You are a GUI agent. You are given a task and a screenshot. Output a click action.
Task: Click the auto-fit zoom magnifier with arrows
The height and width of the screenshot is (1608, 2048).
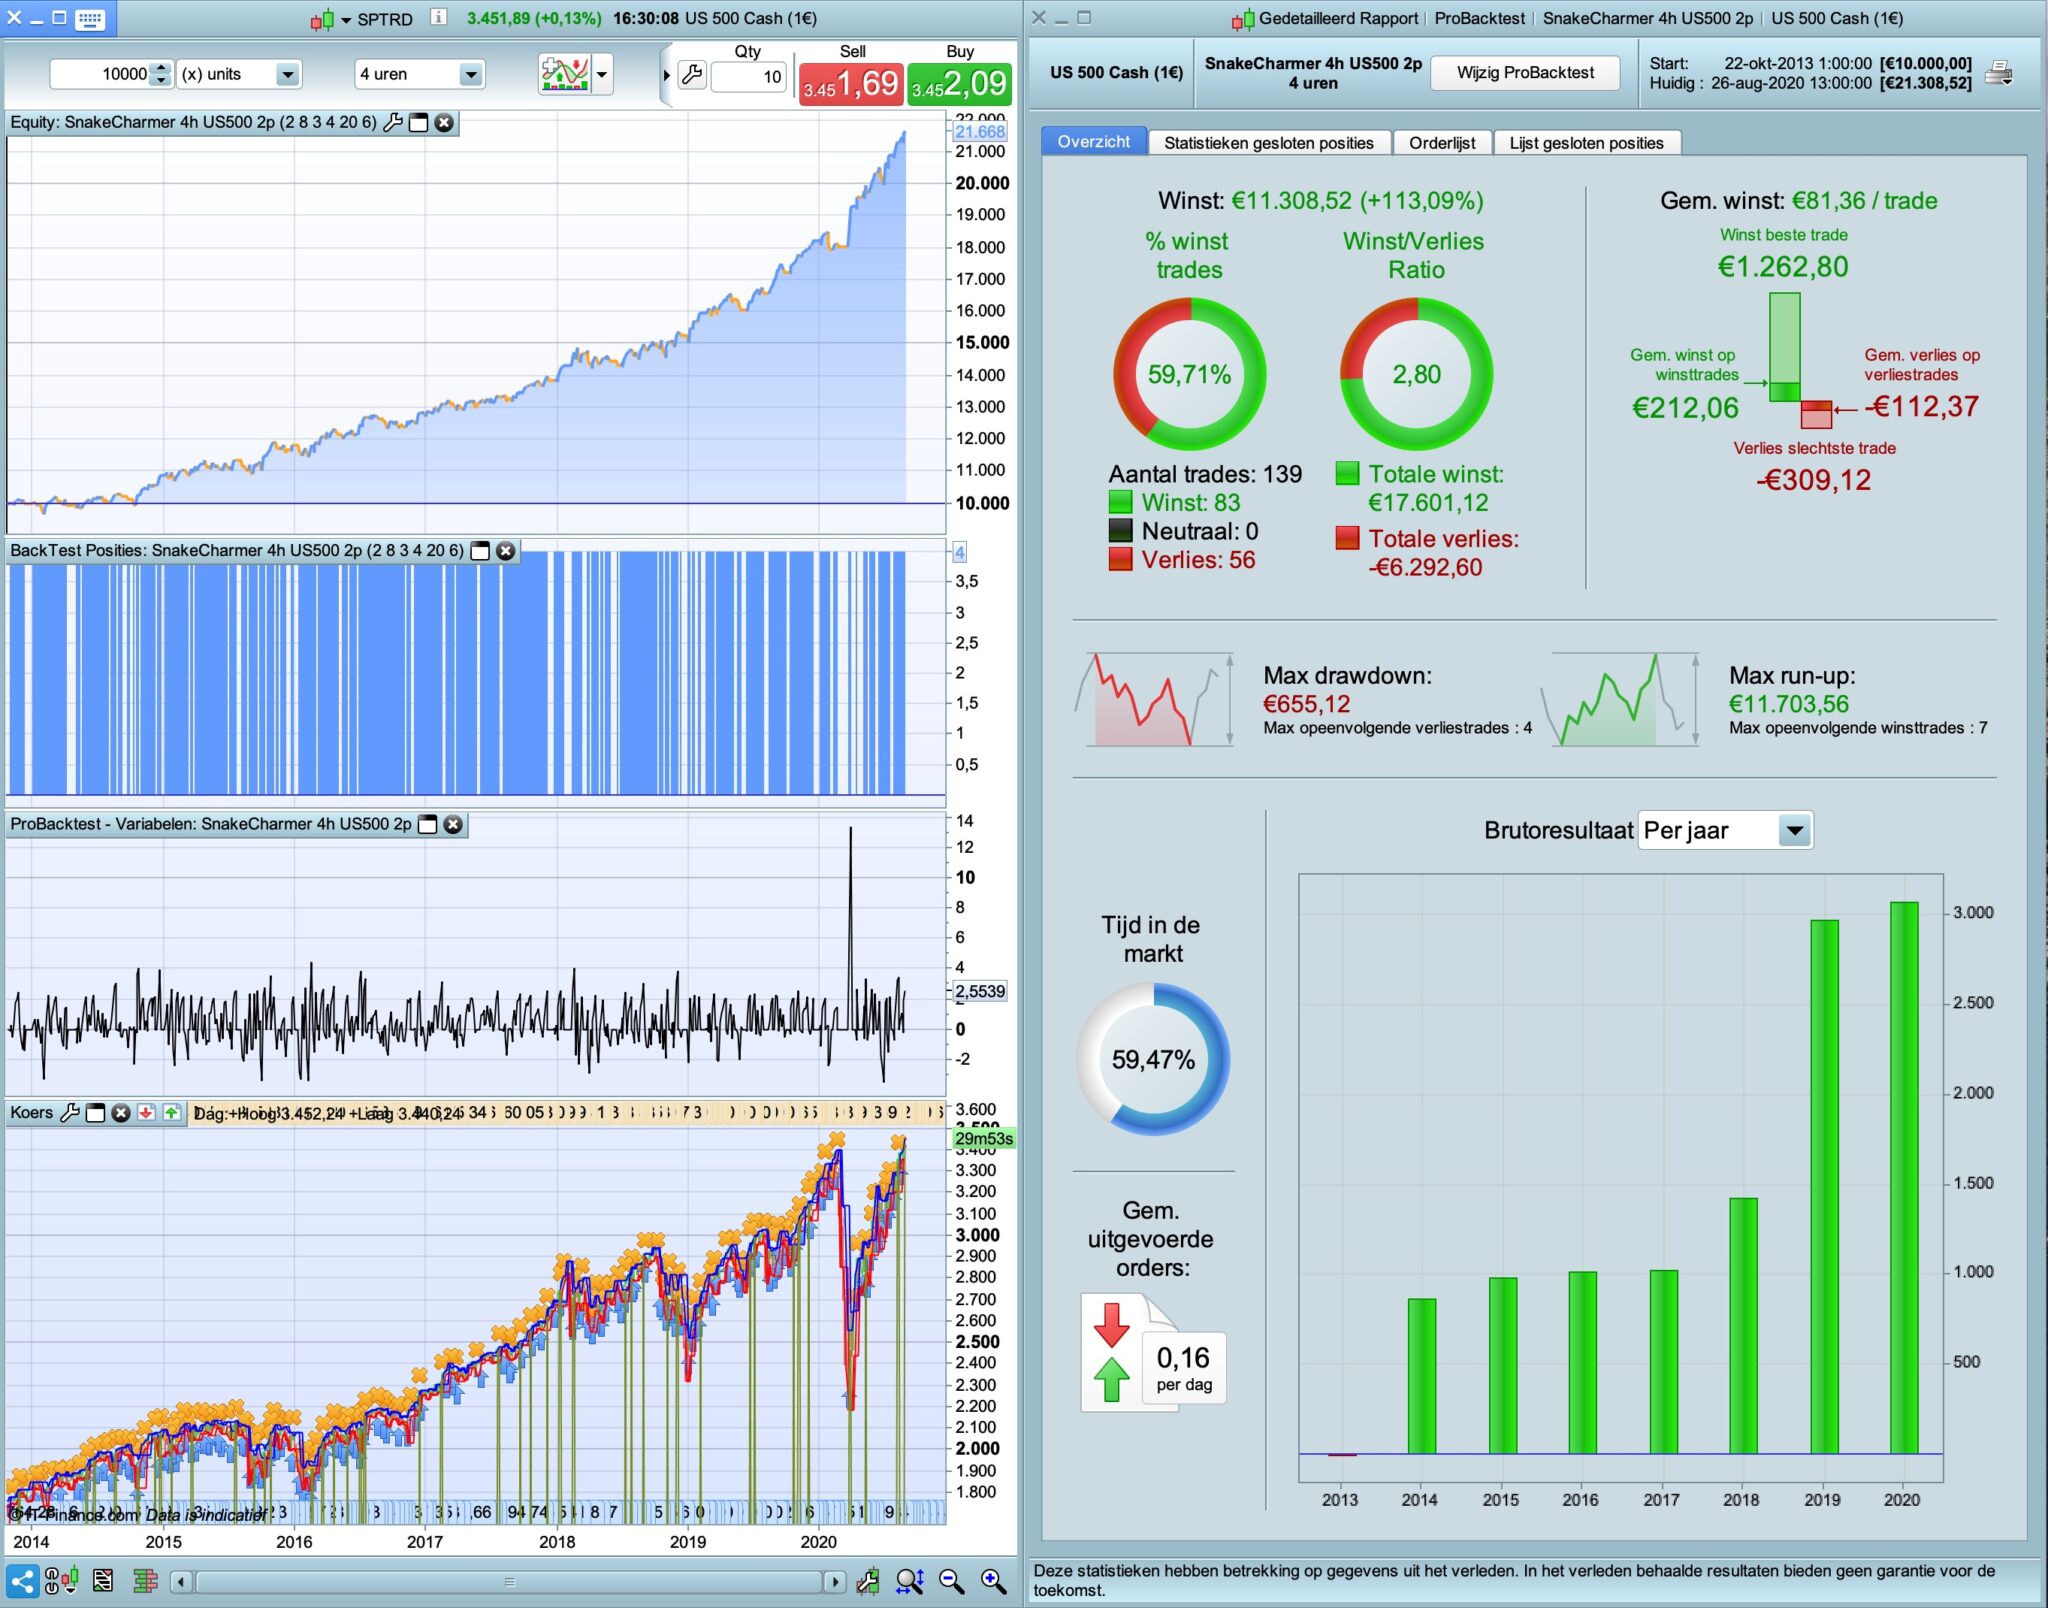910,1581
